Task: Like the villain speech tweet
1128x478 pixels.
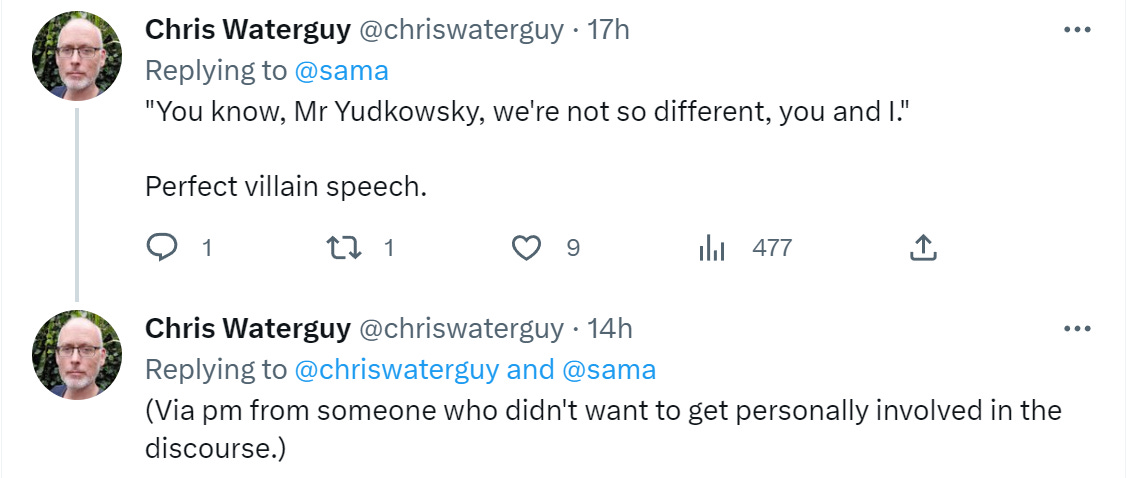Action: (526, 247)
